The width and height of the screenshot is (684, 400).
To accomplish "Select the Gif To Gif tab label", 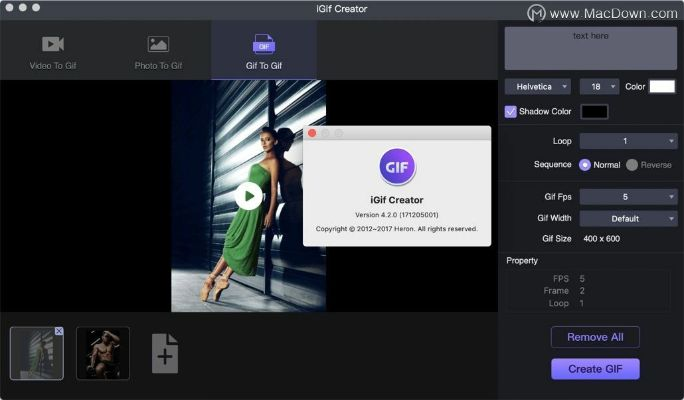I will tap(264, 65).
